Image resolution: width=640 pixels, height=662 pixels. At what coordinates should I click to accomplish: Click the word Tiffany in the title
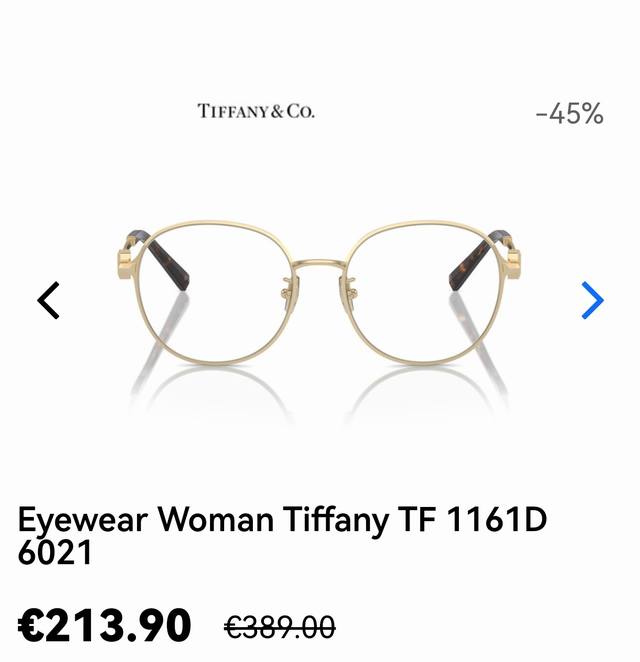pos(335,520)
